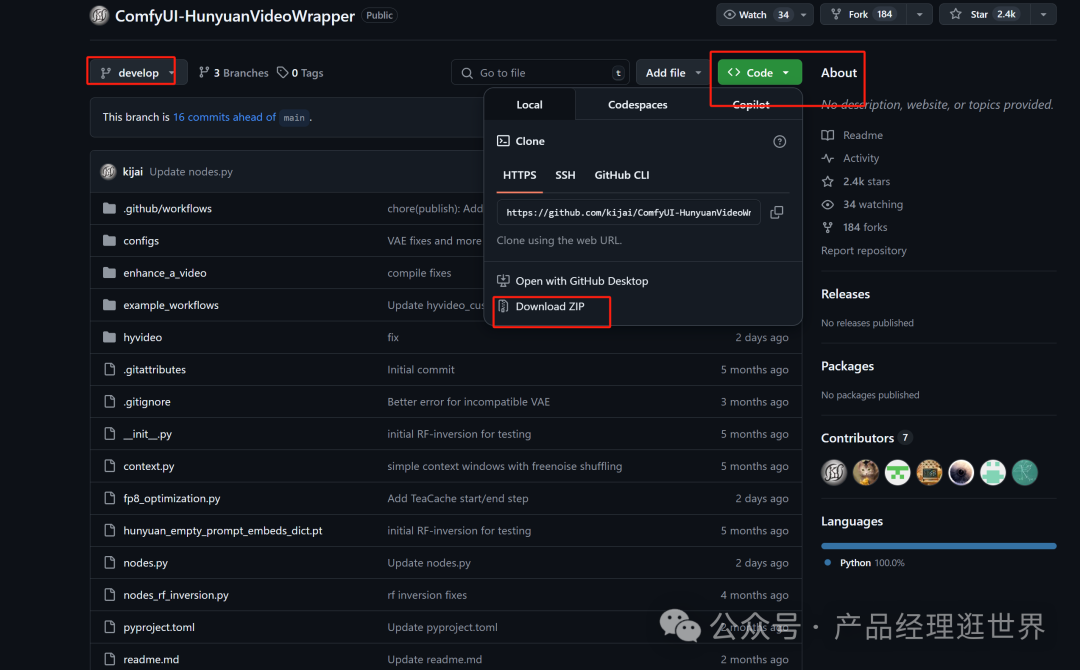Fork the repository

pyautogui.click(x=861, y=14)
